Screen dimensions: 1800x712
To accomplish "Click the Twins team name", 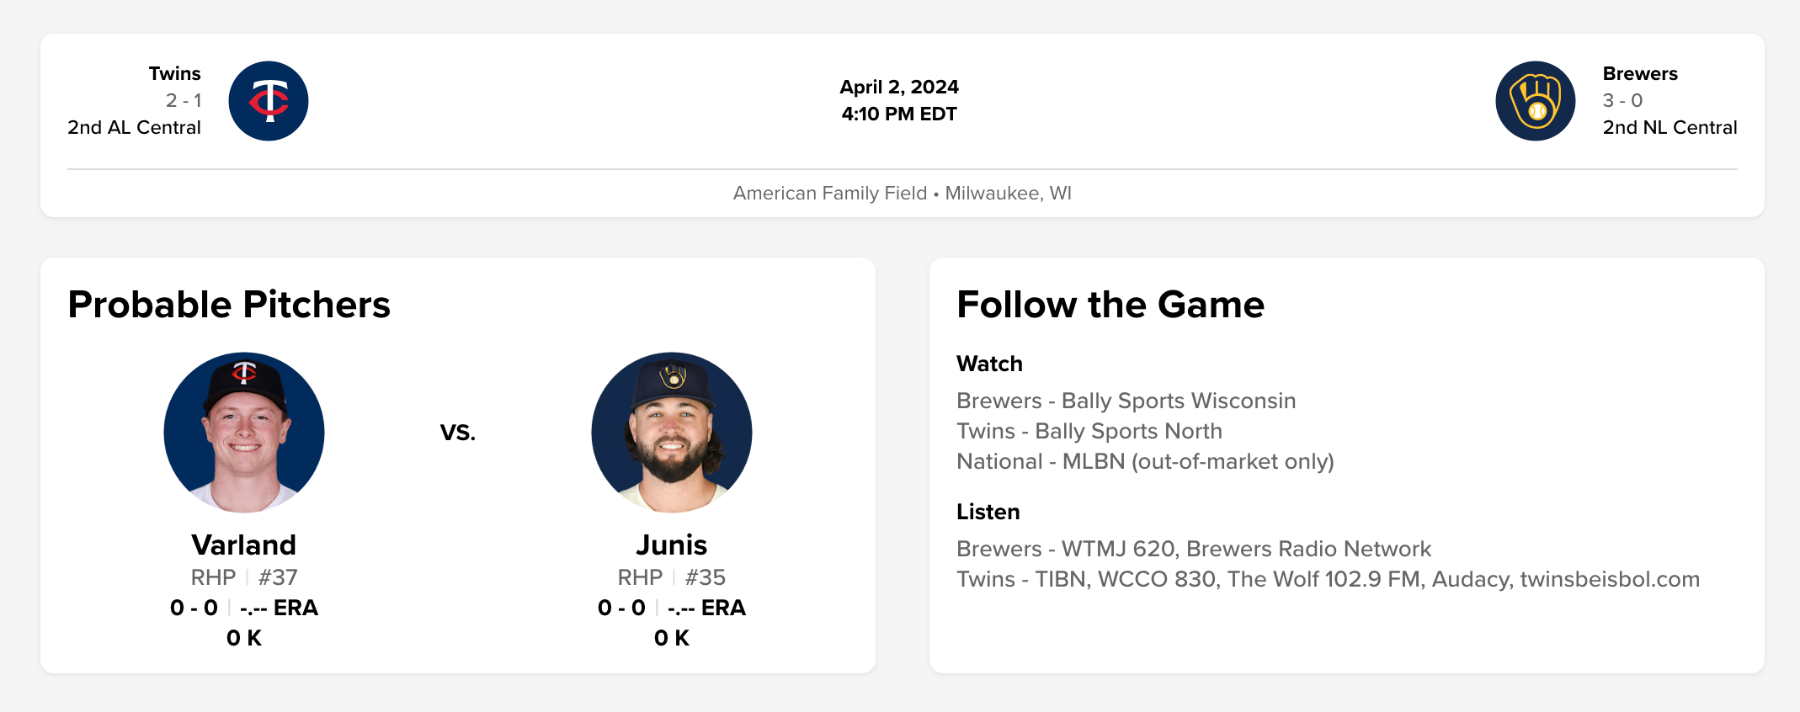I will pos(175,74).
